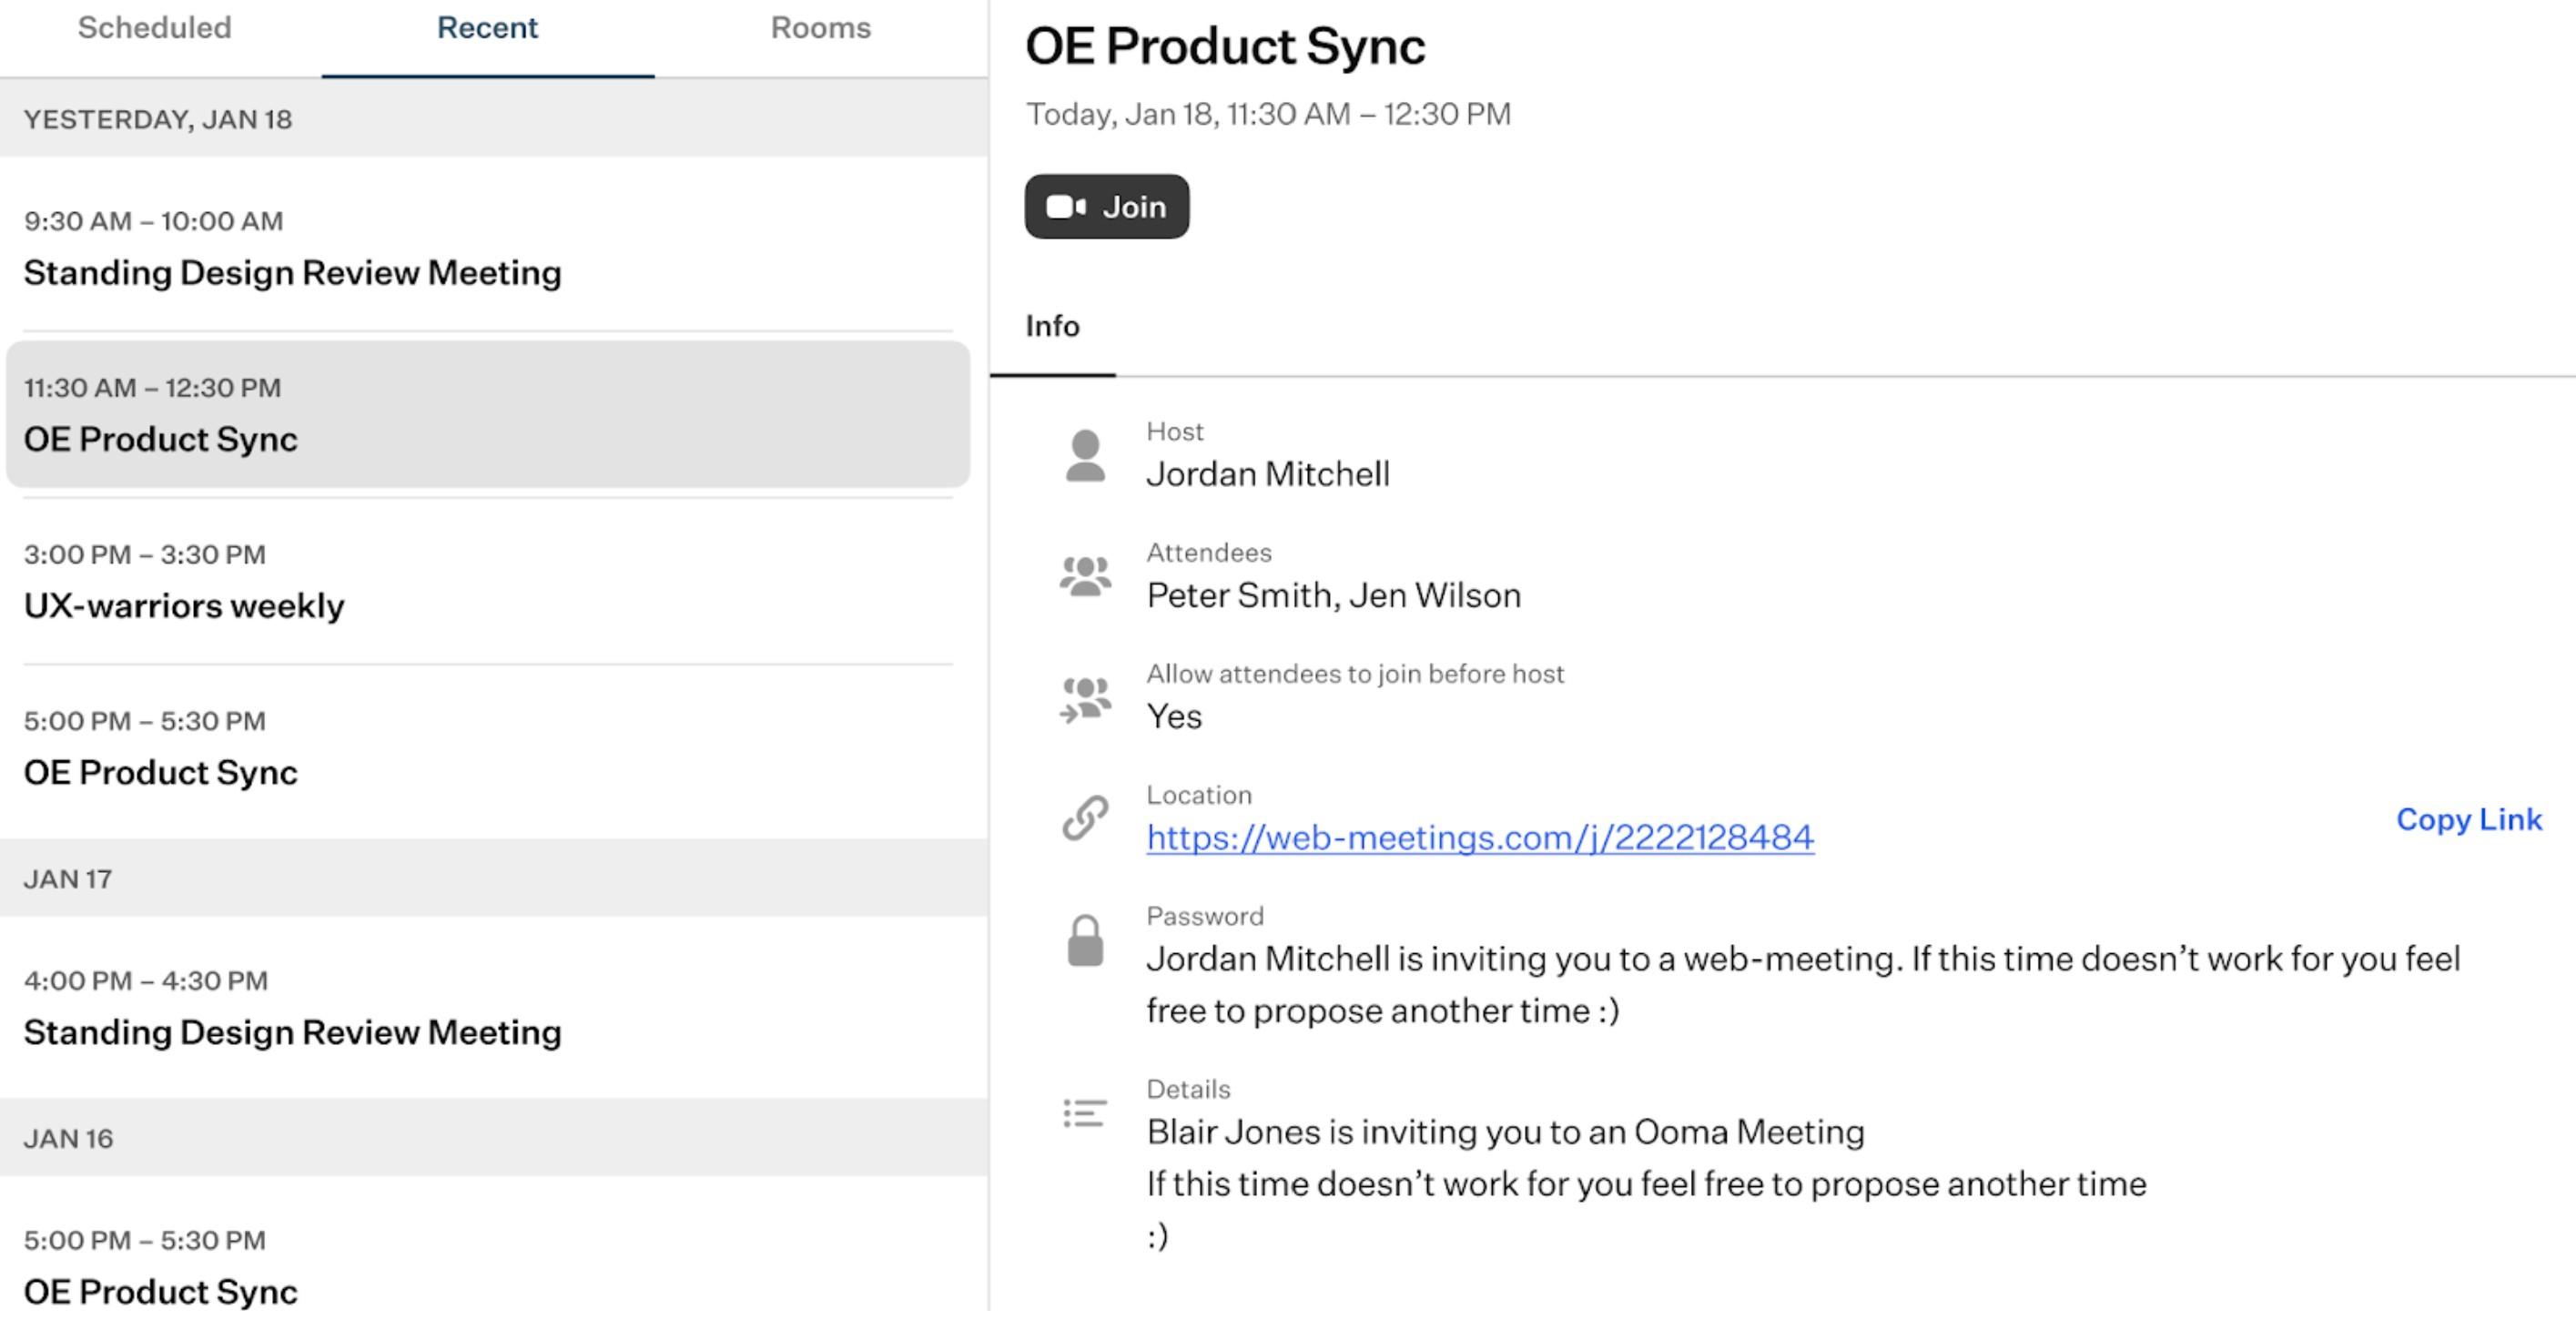Open the Jan 17 Standing Design Review Meeting
This screenshot has height=1320, width=2576.
pyautogui.click(x=488, y=1007)
